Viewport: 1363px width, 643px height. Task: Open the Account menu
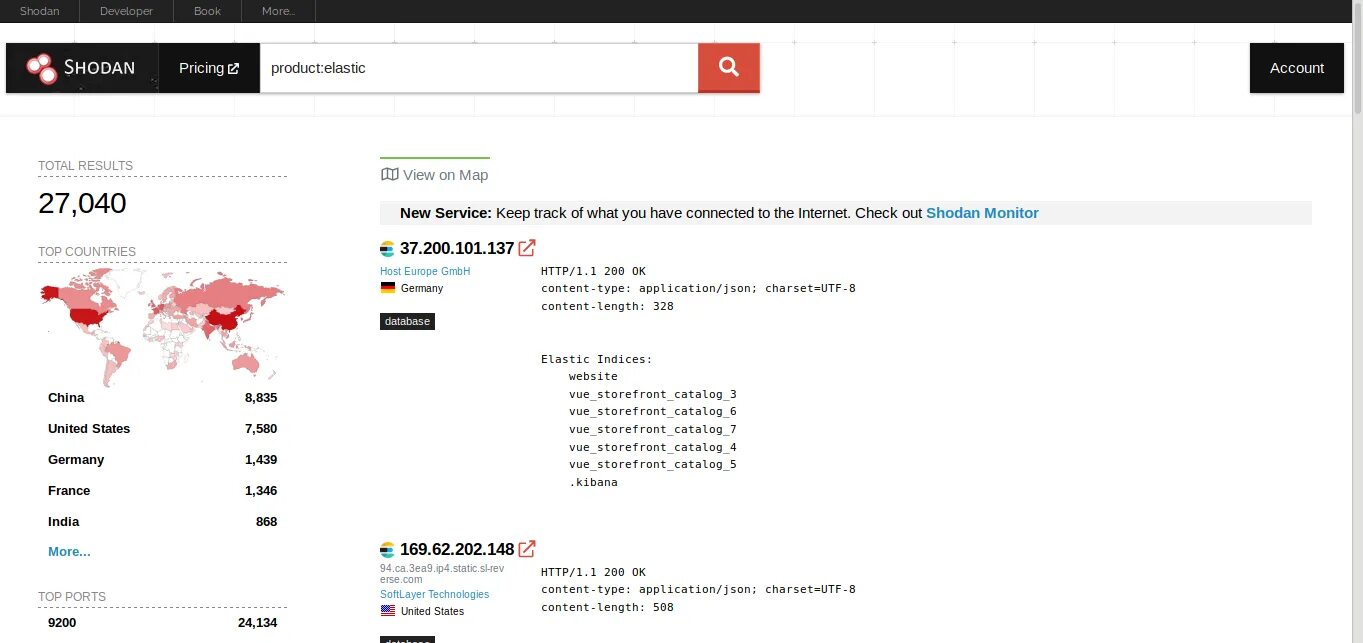tap(1297, 68)
